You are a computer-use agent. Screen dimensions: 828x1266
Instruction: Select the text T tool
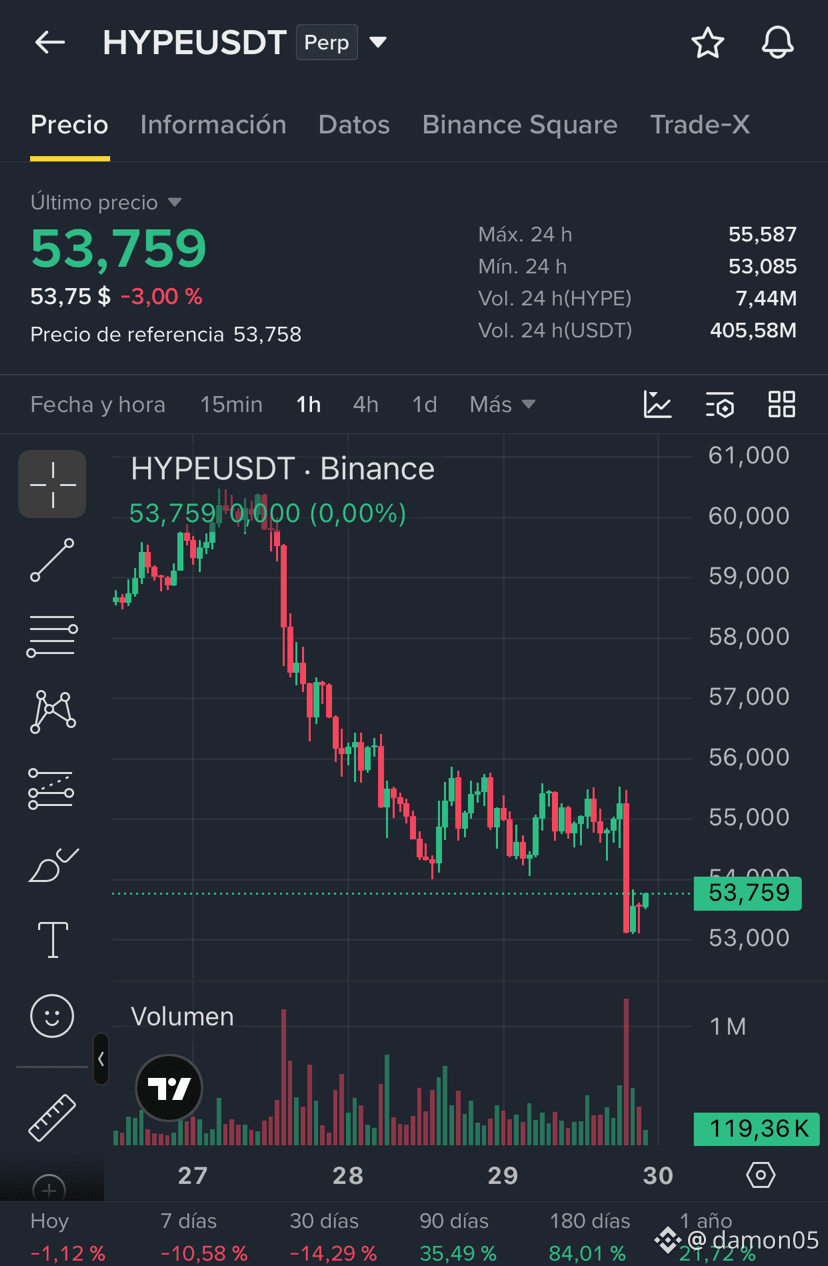tap(52, 940)
